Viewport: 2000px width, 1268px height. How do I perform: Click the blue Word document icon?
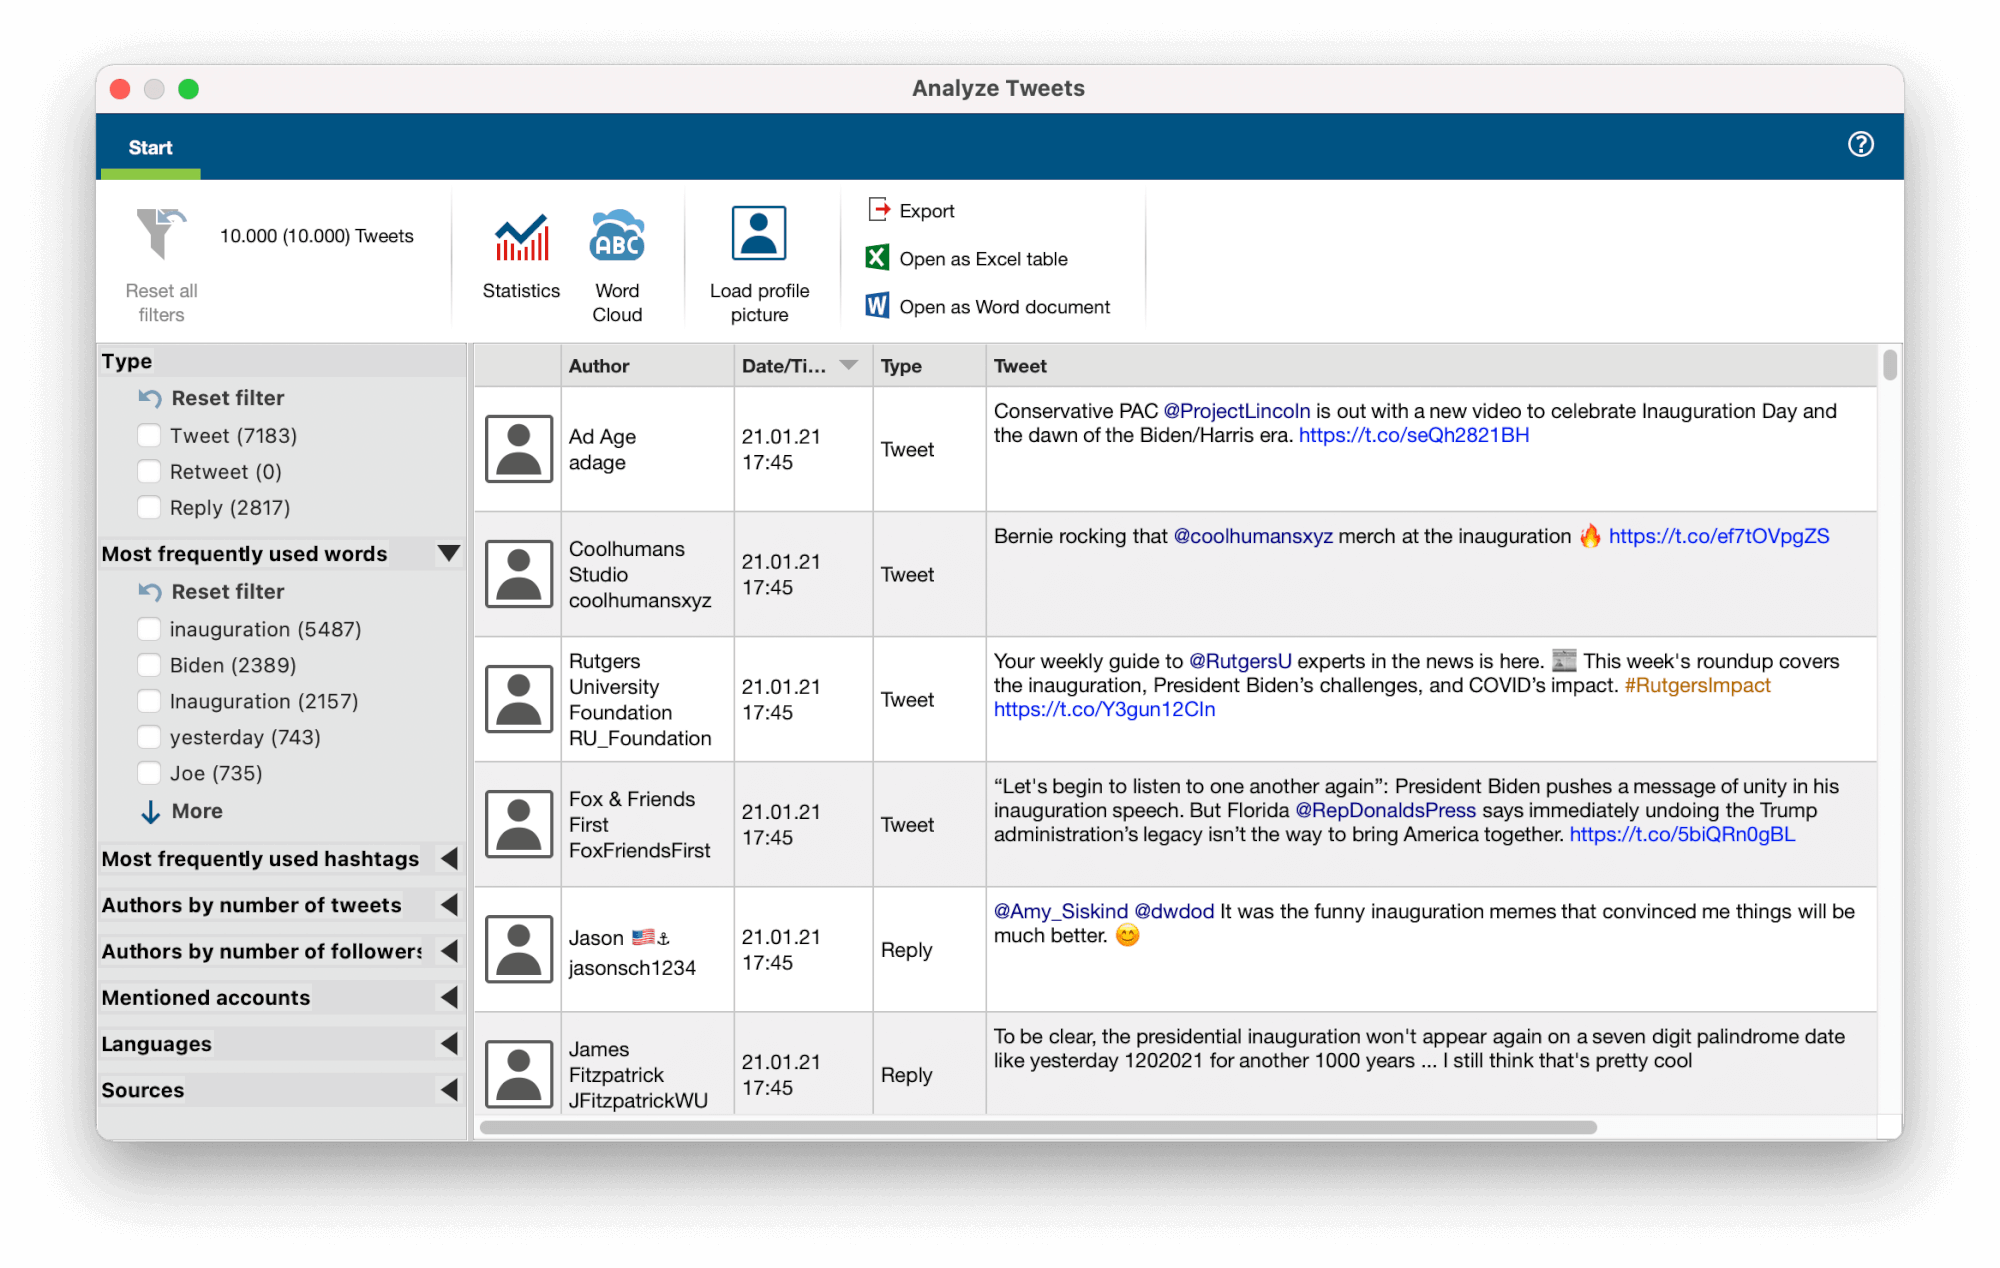877,305
